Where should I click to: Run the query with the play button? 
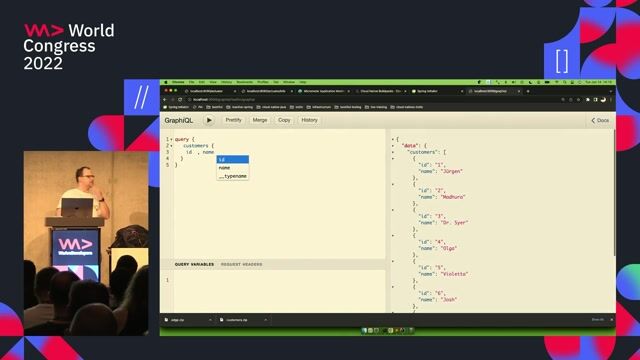coord(209,120)
